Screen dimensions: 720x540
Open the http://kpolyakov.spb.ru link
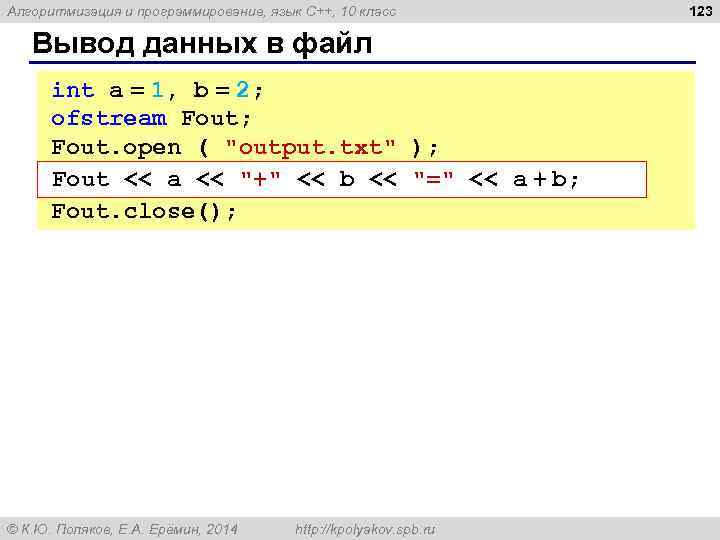pyautogui.click(x=365, y=529)
